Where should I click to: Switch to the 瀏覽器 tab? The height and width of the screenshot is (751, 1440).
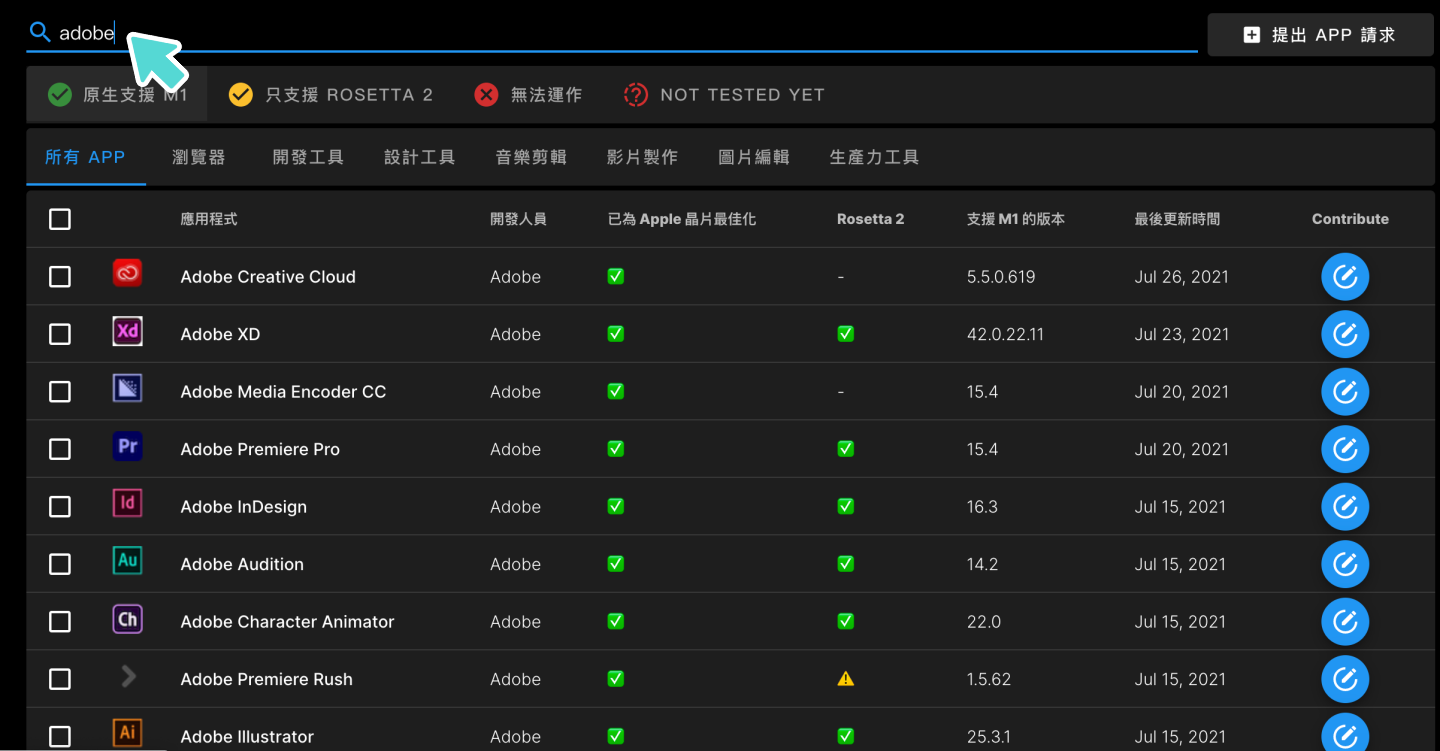(x=199, y=157)
